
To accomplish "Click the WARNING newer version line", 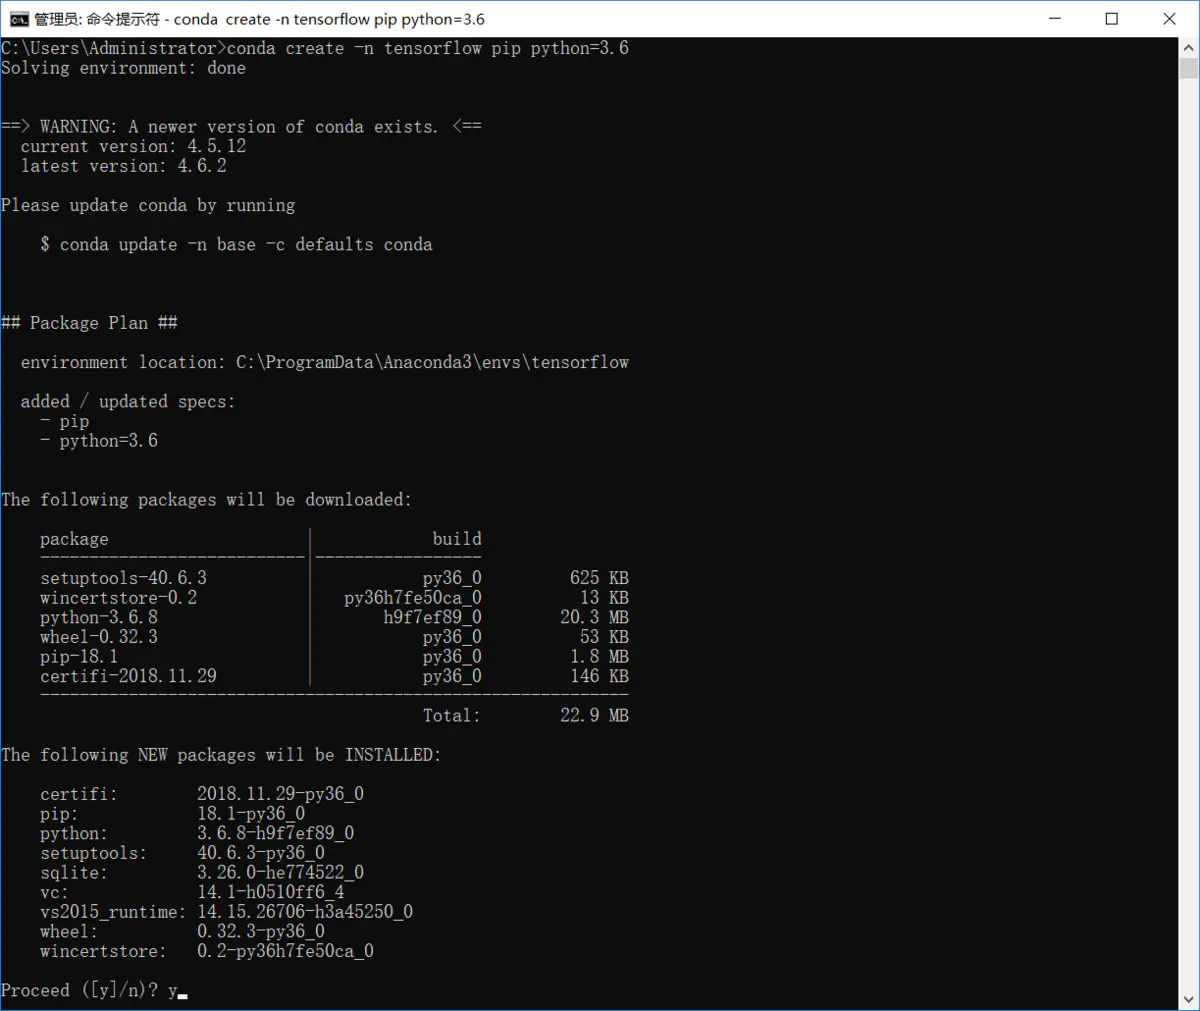I will (241, 127).
